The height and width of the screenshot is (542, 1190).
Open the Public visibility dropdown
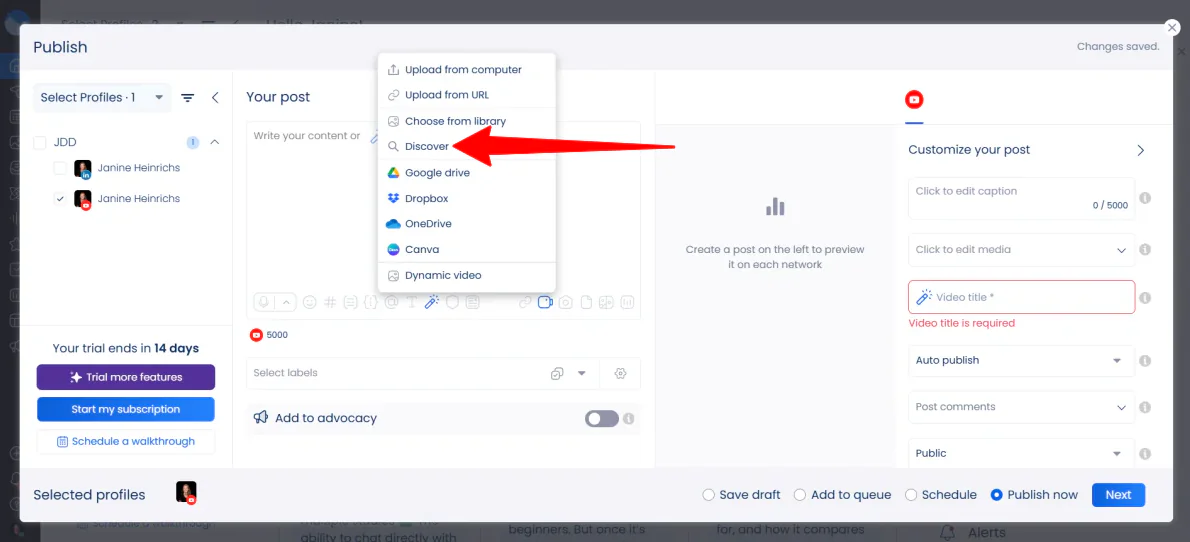click(1022, 453)
